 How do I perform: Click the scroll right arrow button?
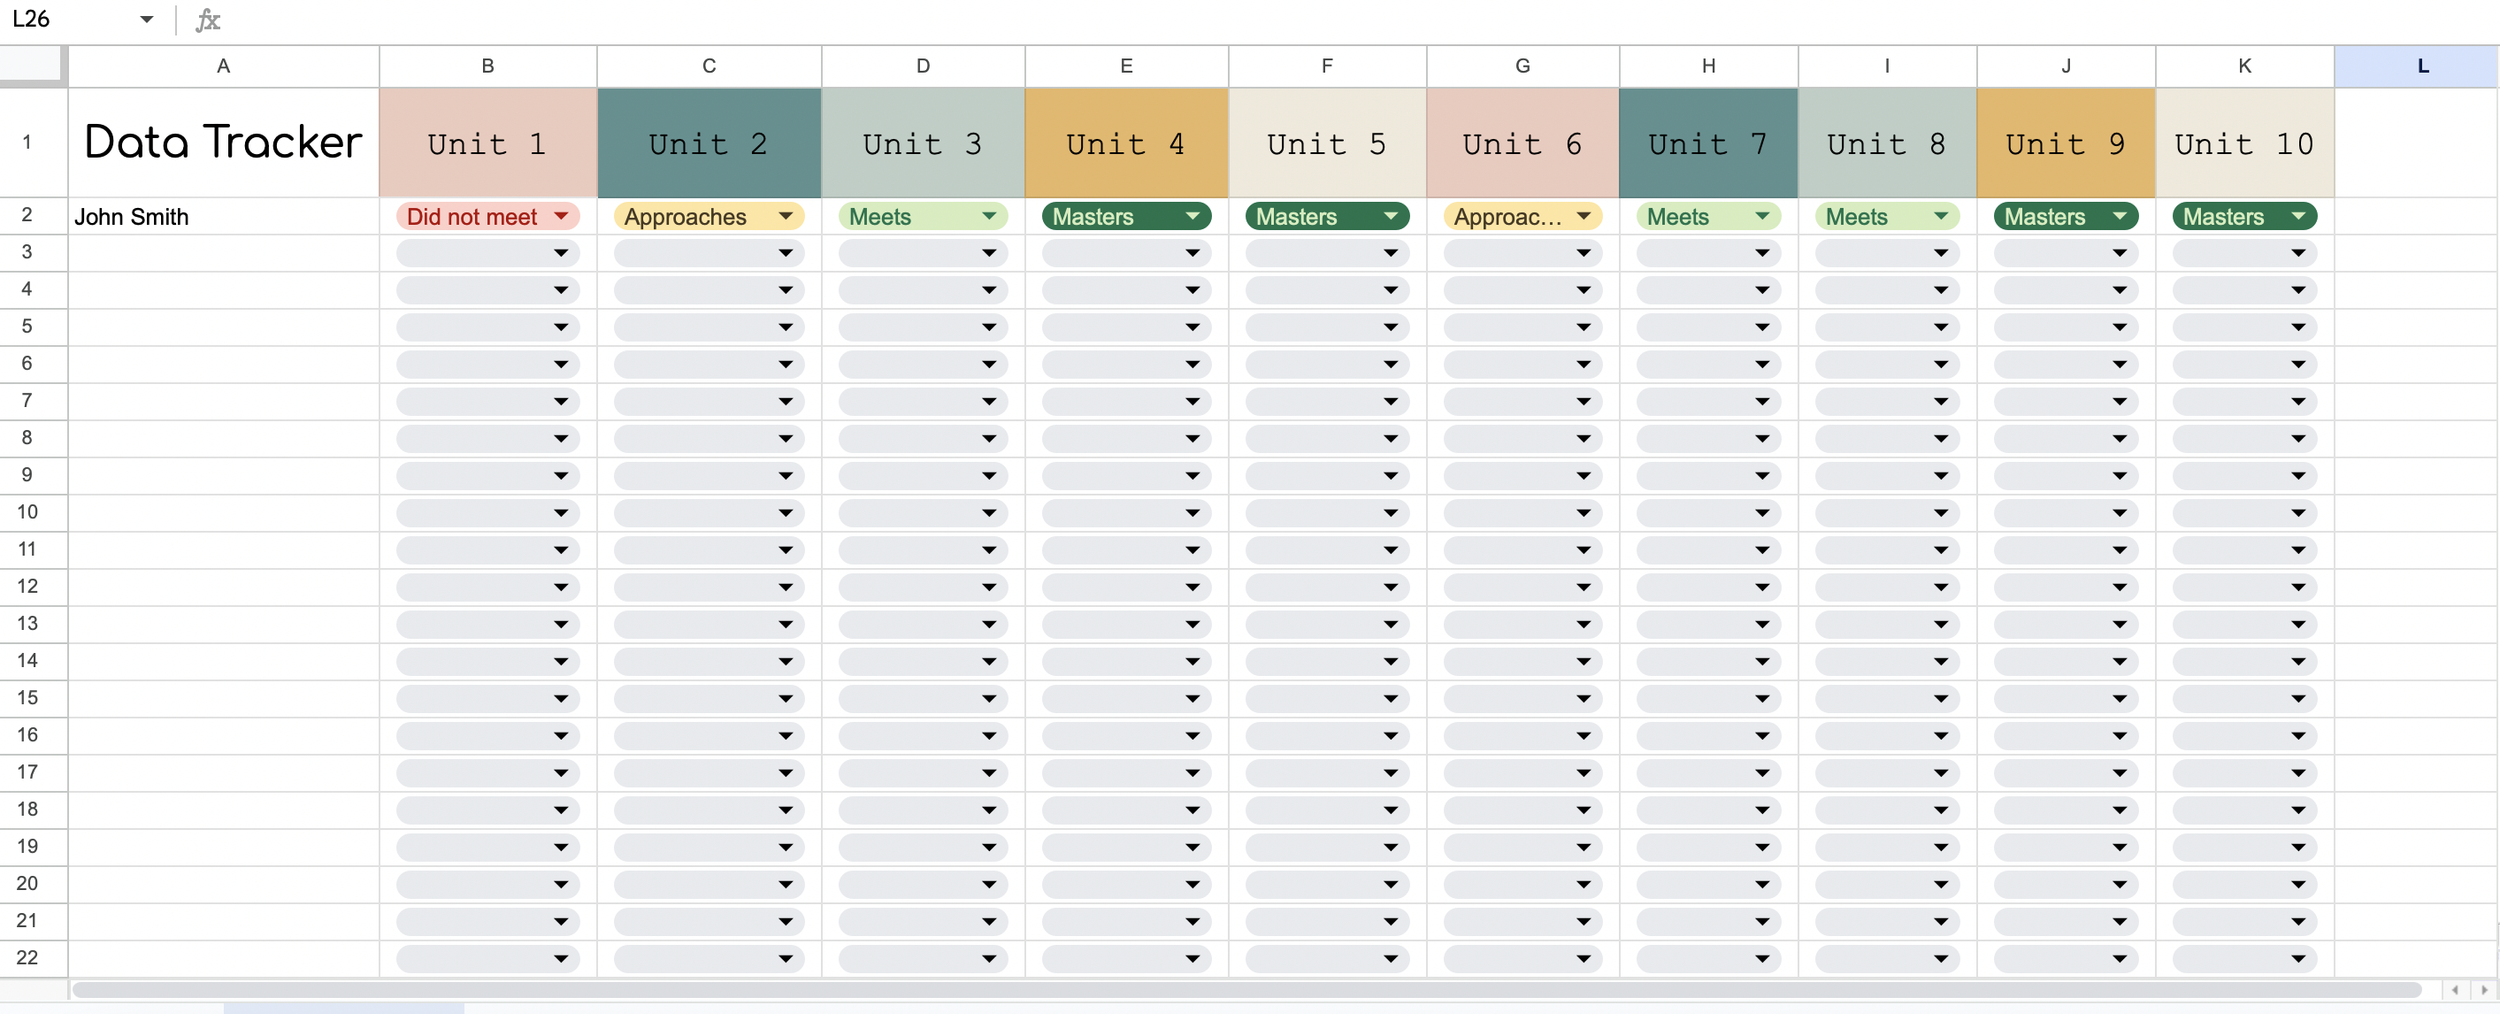click(2484, 990)
